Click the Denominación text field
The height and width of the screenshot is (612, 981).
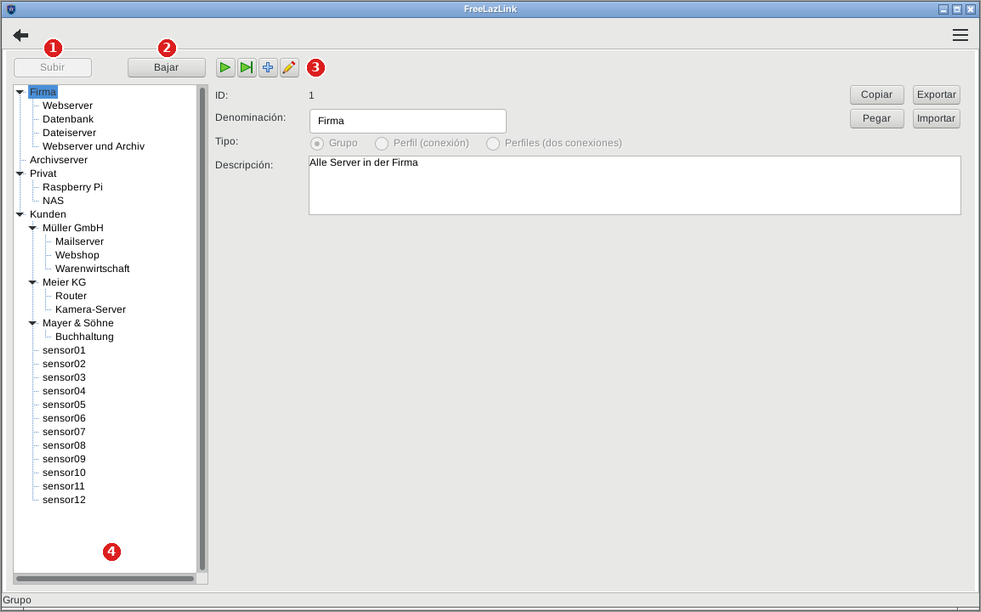(408, 121)
